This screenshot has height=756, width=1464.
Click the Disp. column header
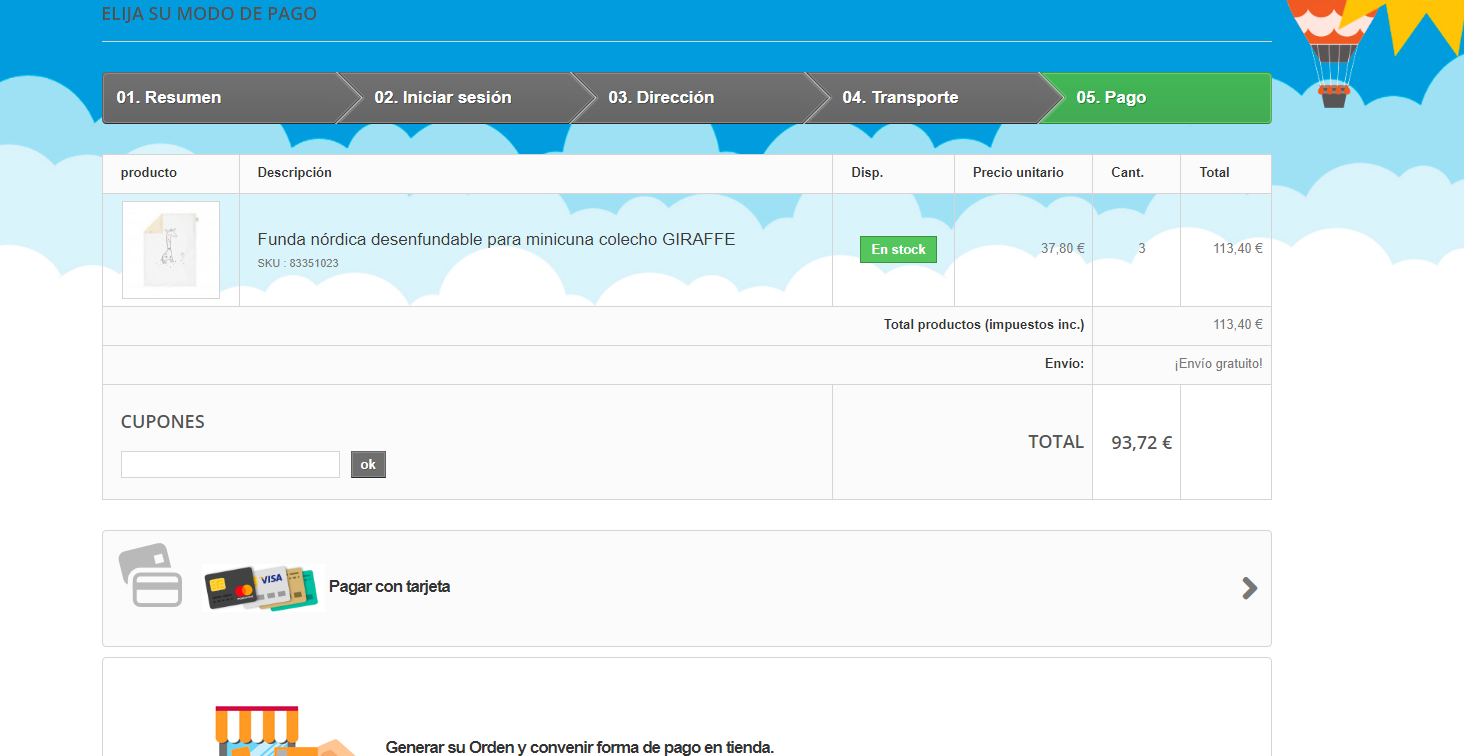tap(867, 173)
